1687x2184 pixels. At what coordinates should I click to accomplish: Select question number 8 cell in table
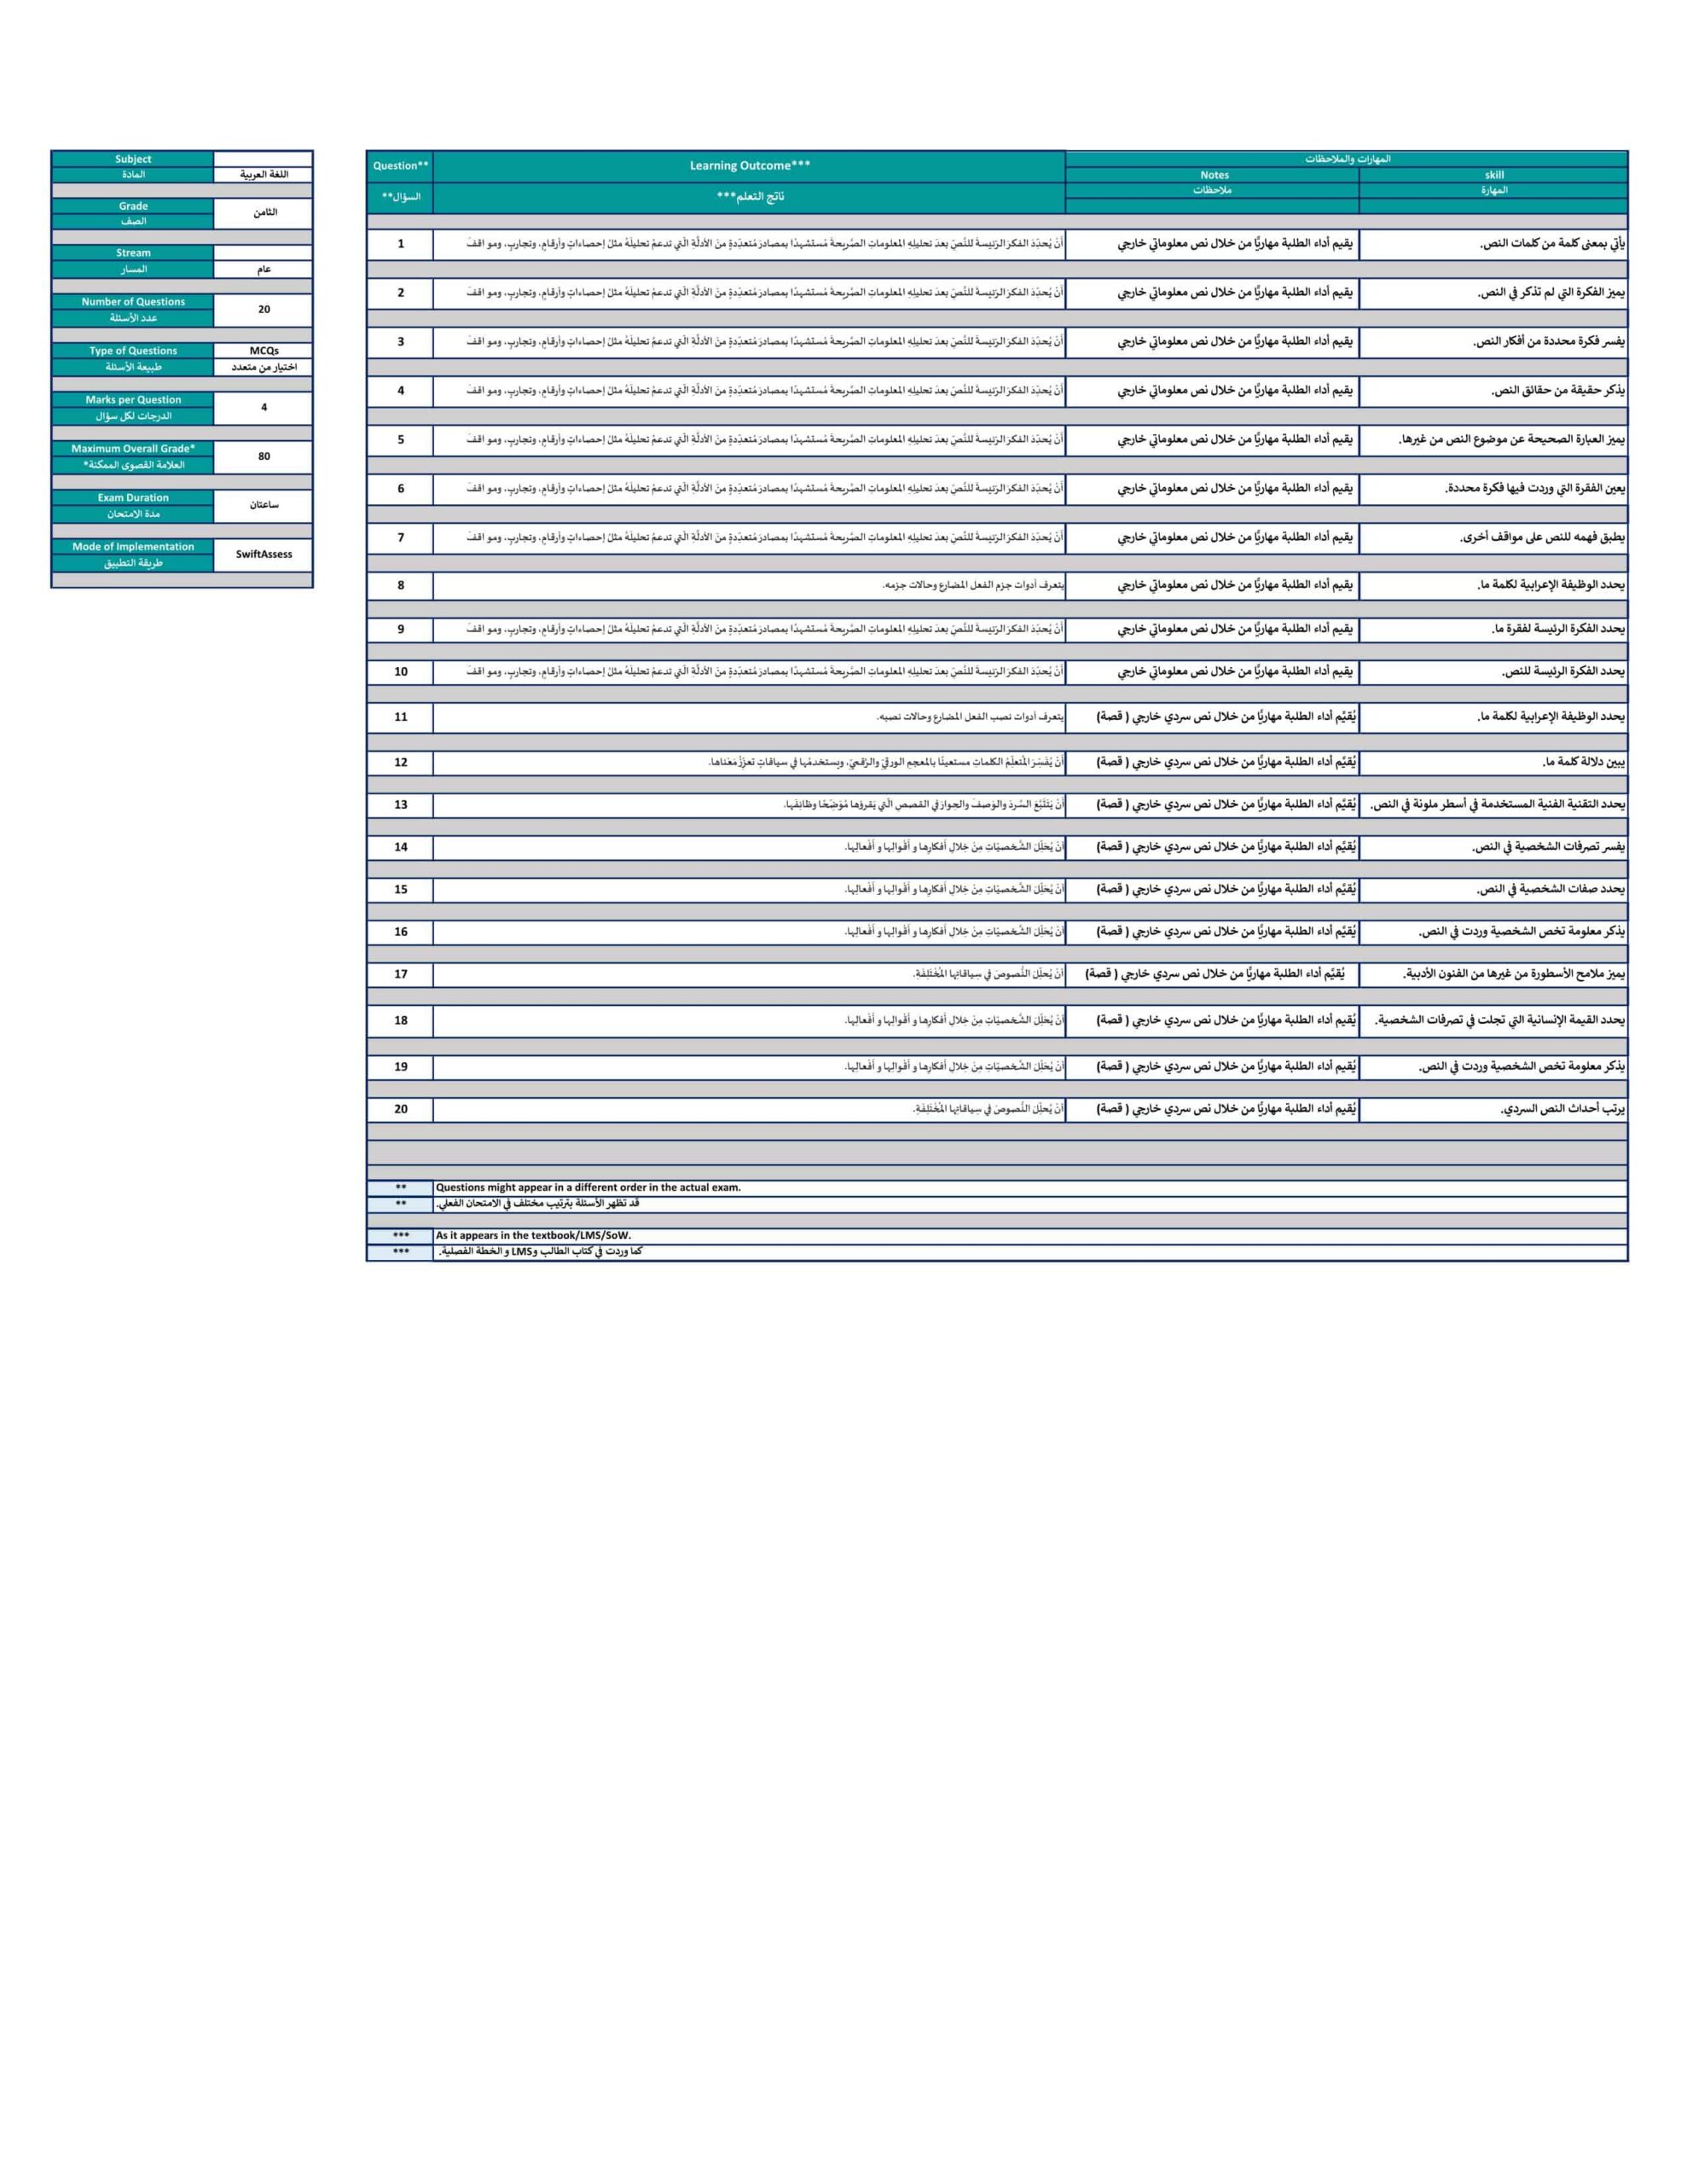[x=401, y=585]
